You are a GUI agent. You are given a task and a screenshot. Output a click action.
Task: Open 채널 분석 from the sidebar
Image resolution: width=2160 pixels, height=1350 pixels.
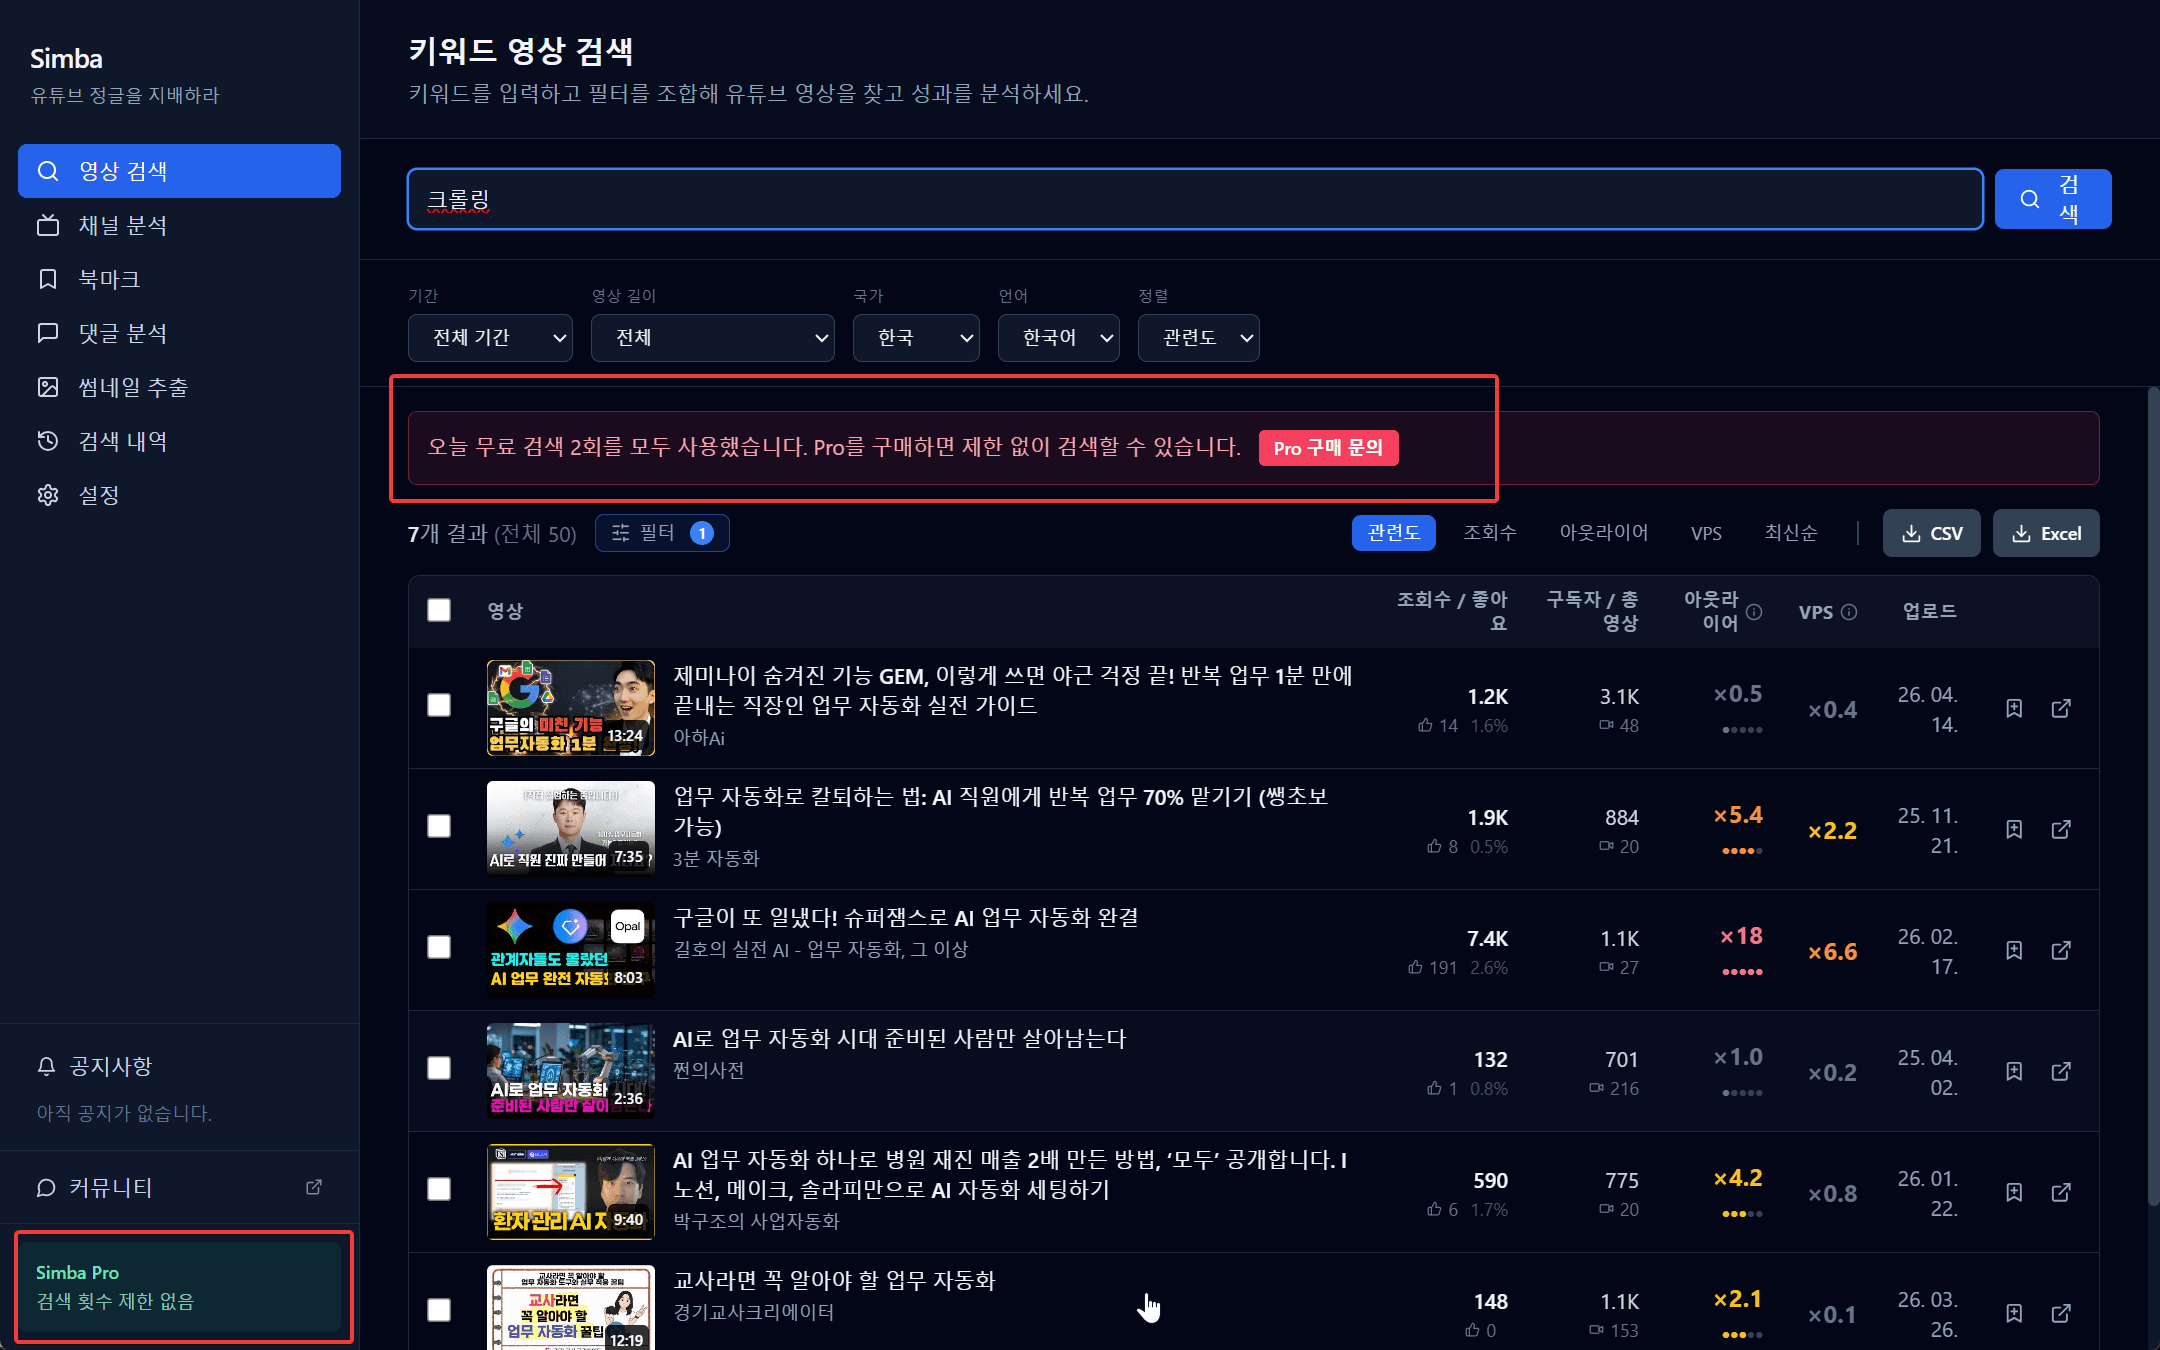tap(179, 225)
